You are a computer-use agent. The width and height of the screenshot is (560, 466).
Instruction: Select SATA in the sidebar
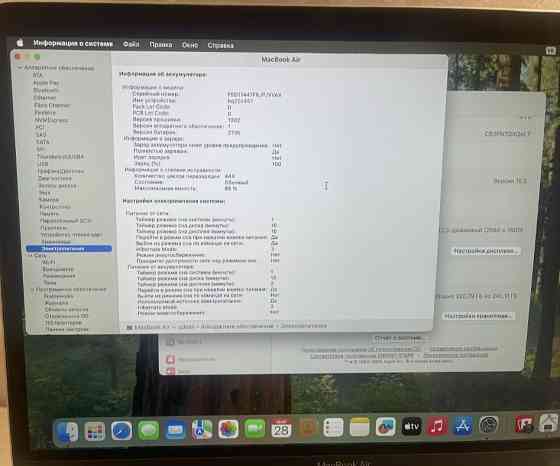point(43,142)
